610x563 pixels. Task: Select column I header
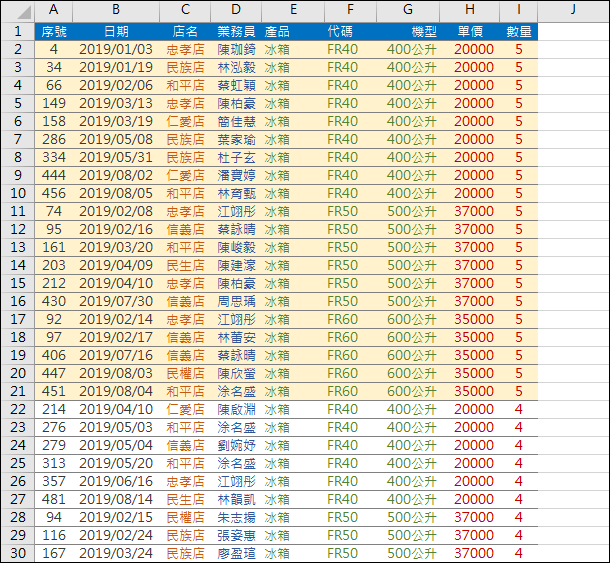pyautogui.click(x=519, y=10)
